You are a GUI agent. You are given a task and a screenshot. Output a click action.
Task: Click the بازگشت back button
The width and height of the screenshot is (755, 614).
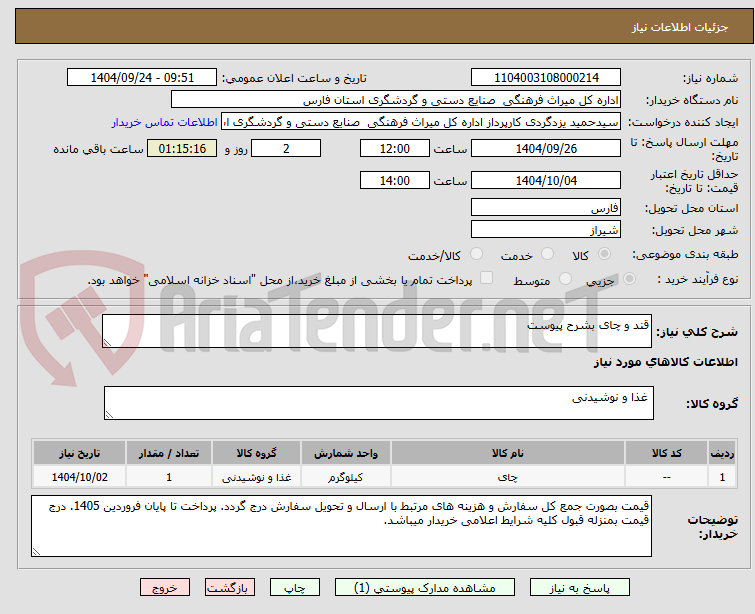point(230,588)
